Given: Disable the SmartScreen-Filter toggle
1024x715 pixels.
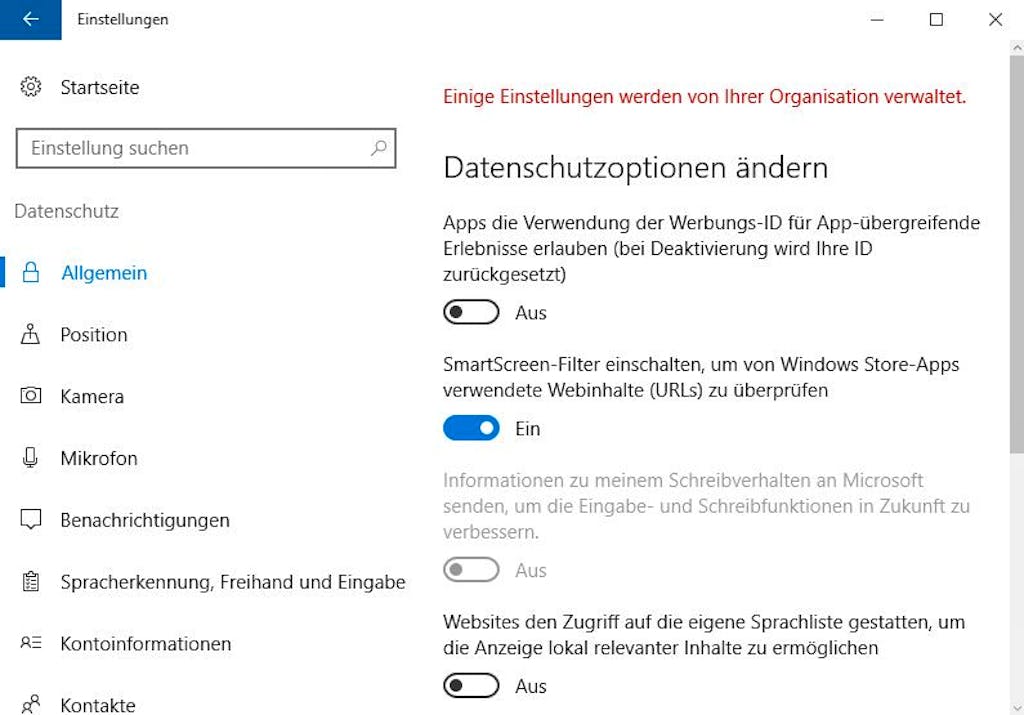Looking at the screenshot, I should pyautogui.click(x=471, y=428).
